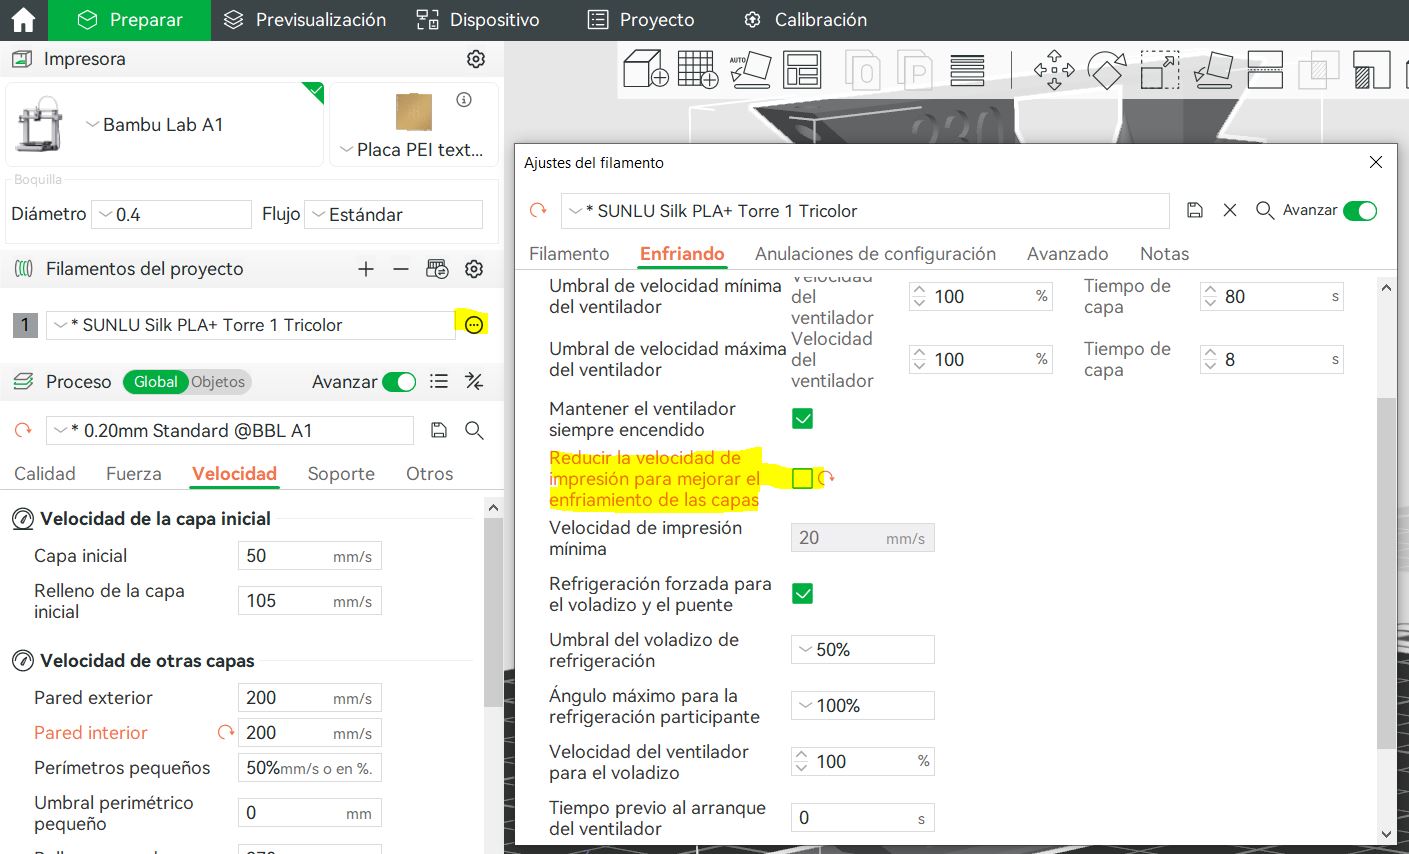Enable 'Reducir la velocidad de impresión' checkbox
Viewport: 1409px width, 854px height.
802,479
